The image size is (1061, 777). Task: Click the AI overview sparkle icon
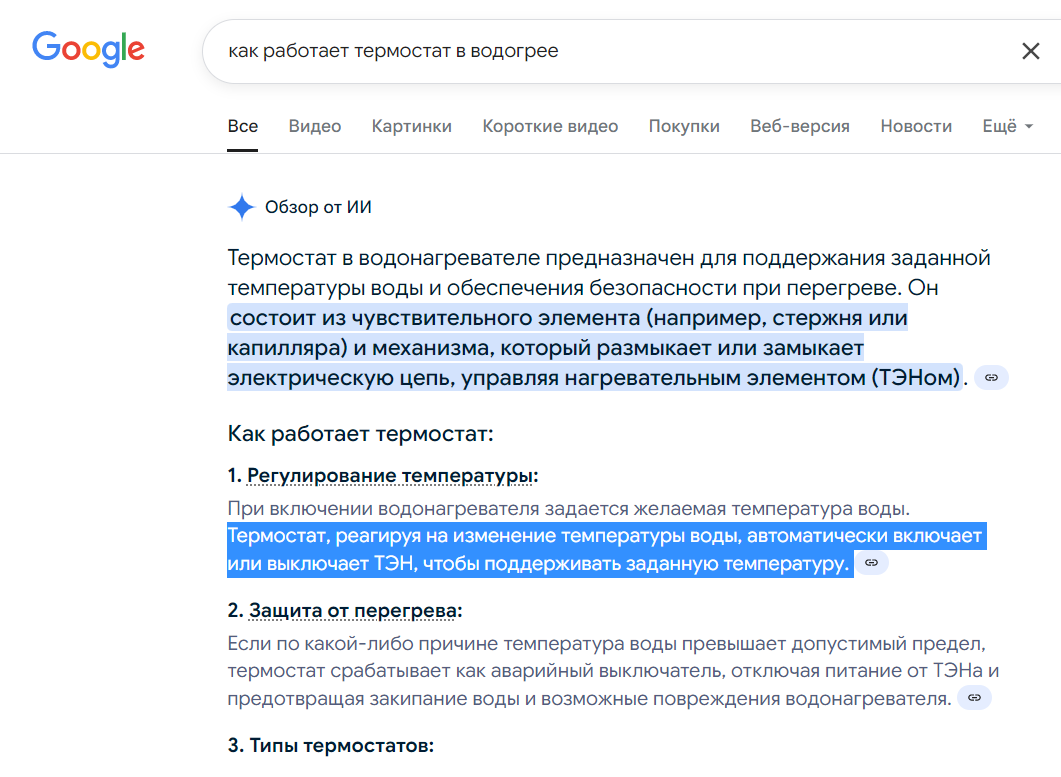click(242, 207)
